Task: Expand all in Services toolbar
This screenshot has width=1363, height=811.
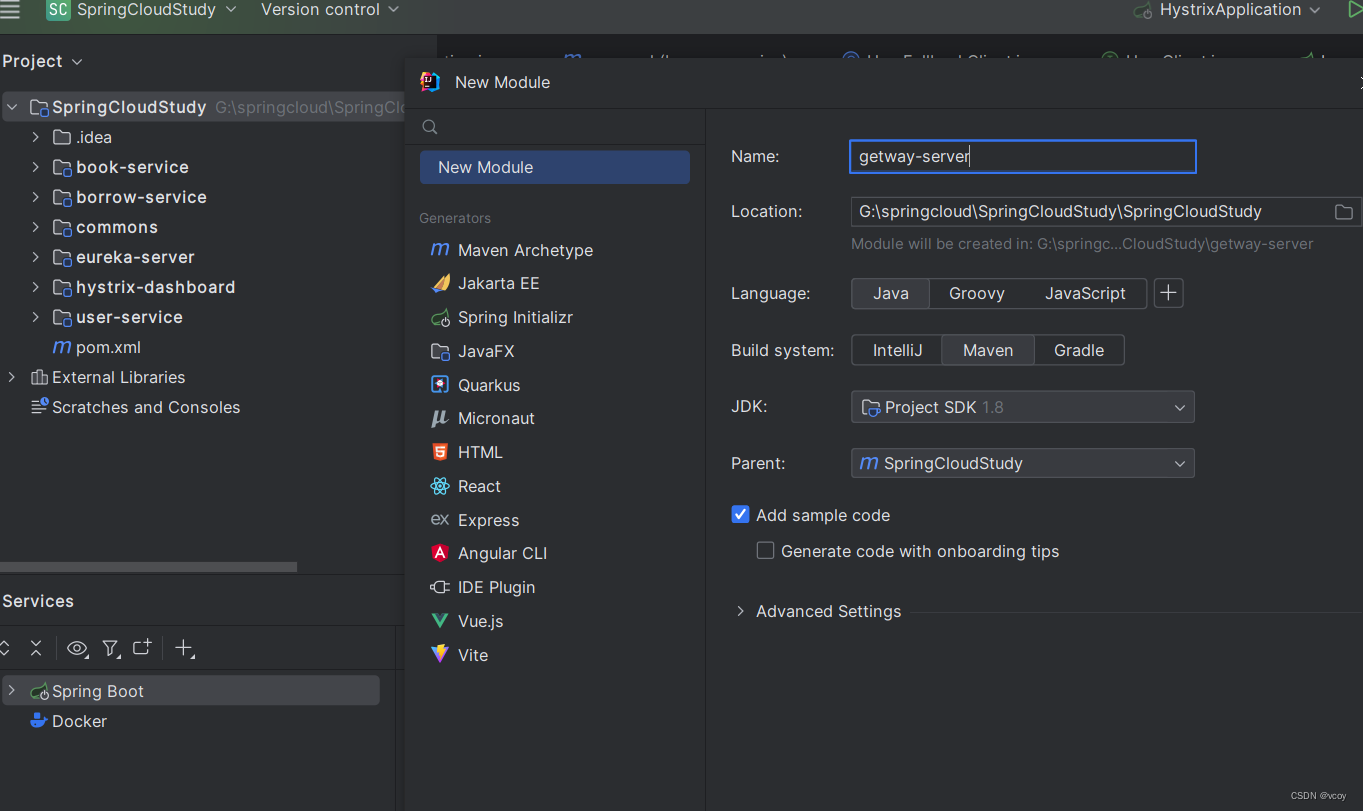Action: pyautogui.click(x=4, y=648)
